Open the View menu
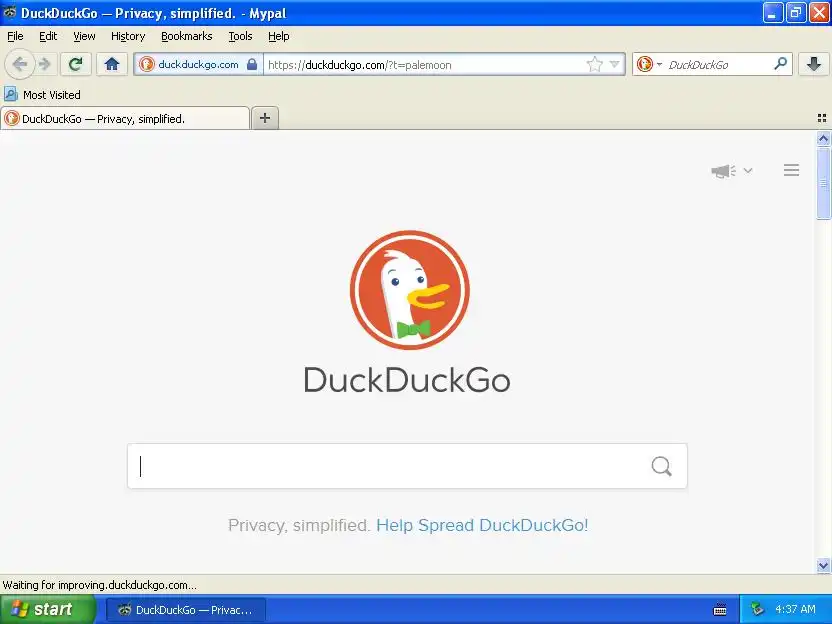This screenshot has height=624, width=832. (x=84, y=36)
